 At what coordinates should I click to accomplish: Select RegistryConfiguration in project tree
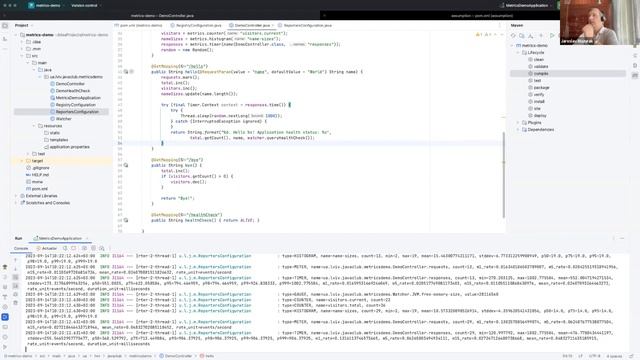pyautogui.click(x=76, y=105)
